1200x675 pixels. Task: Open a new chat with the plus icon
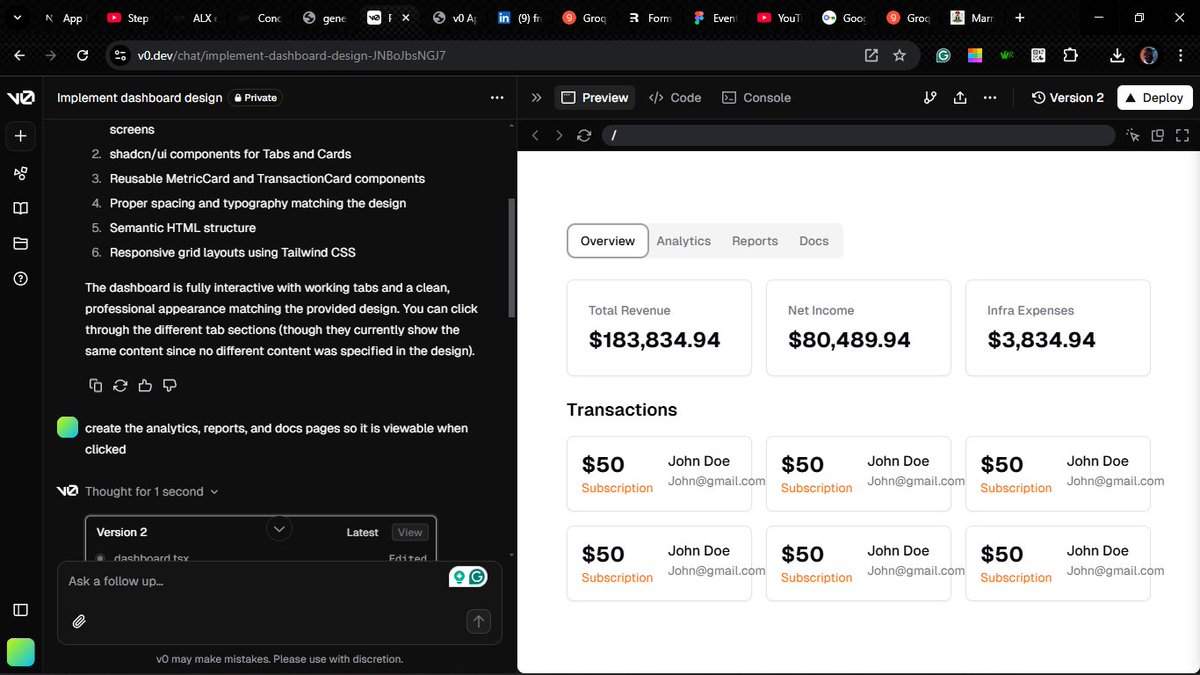[x=21, y=136]
